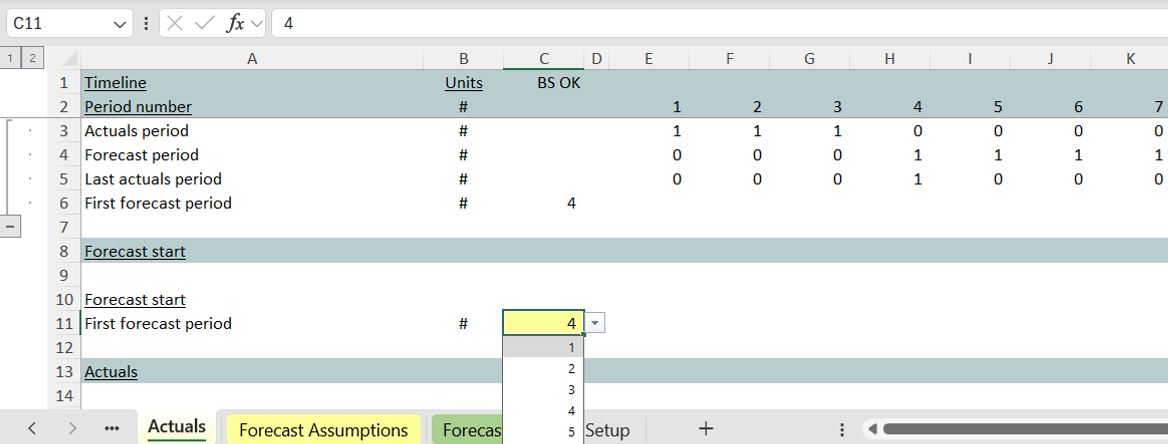Confirm the entry with the checkmark icon
This screenshot has height=444, width=1168.
tap(205, 23)
